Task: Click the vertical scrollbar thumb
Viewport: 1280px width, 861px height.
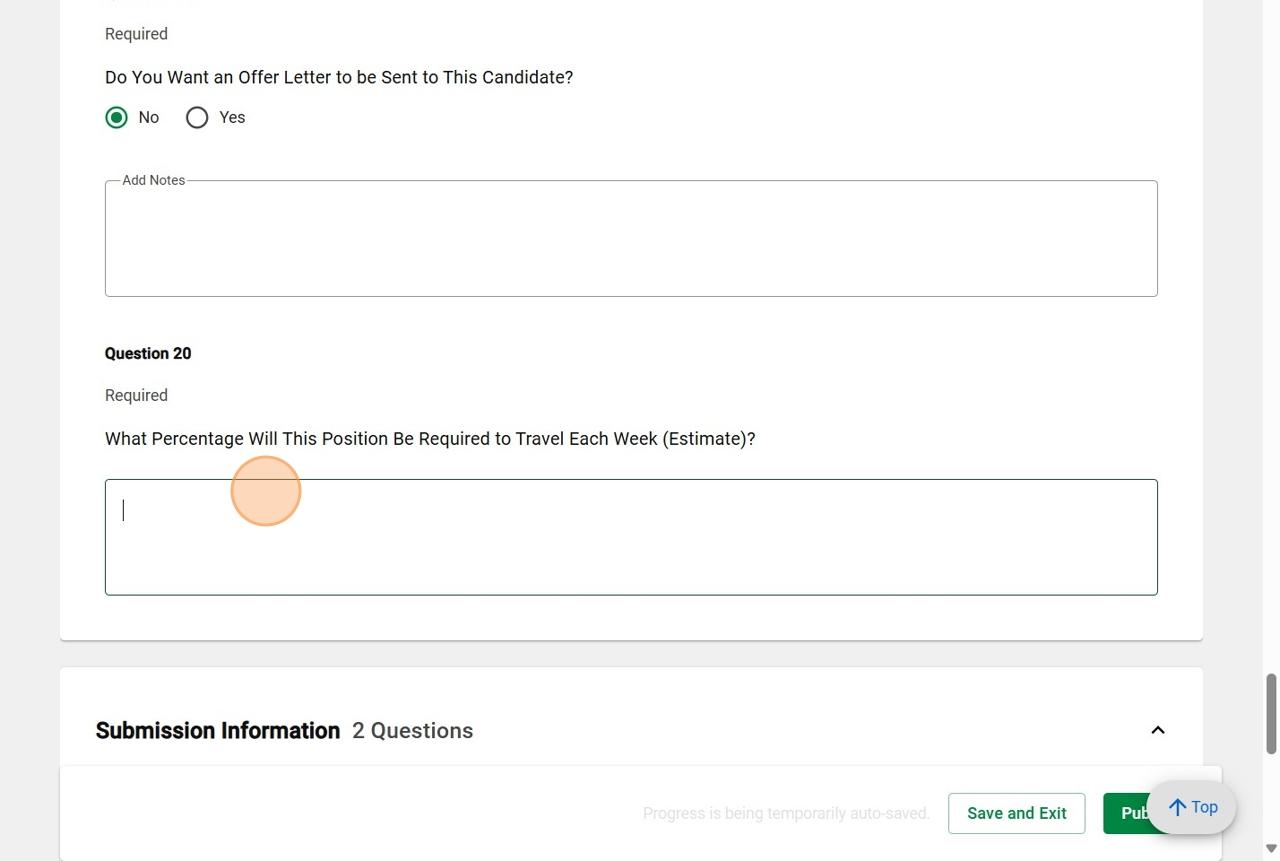Action: coord(1271,713)
